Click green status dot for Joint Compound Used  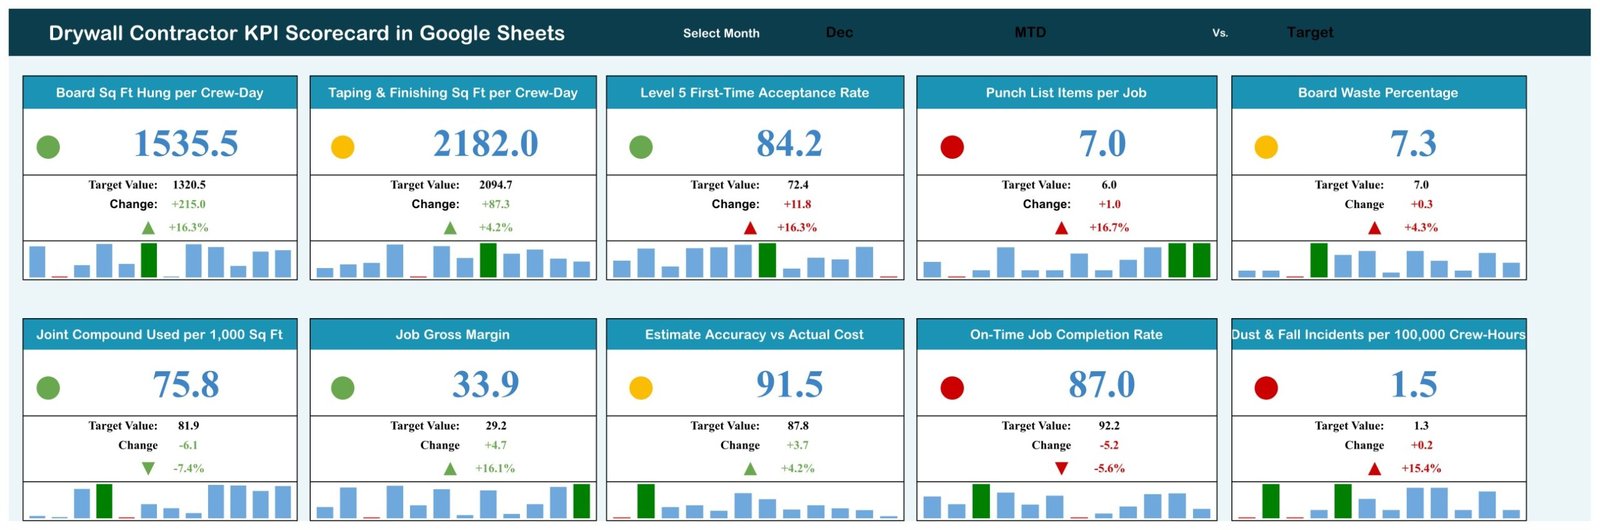tap(48, 387)
